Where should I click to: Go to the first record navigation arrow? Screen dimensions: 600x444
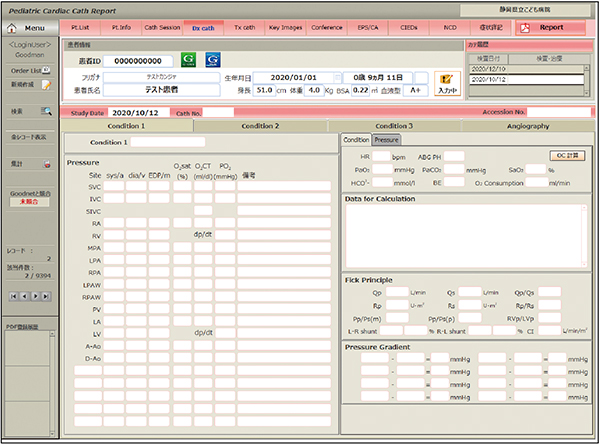[x=14, y=297]
